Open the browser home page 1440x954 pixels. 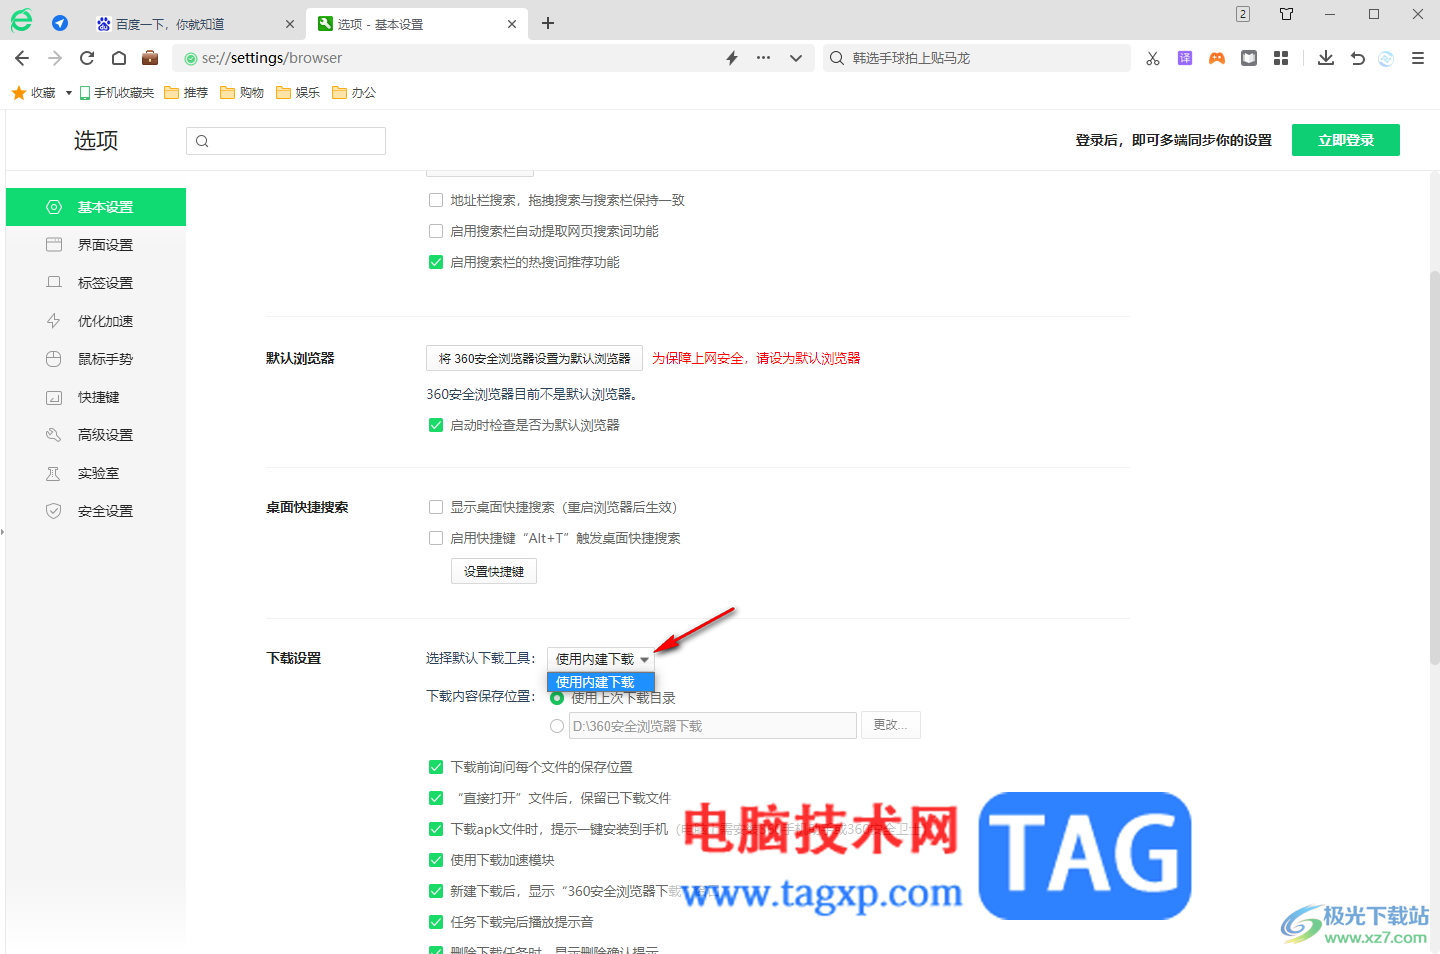pos(119,58)
